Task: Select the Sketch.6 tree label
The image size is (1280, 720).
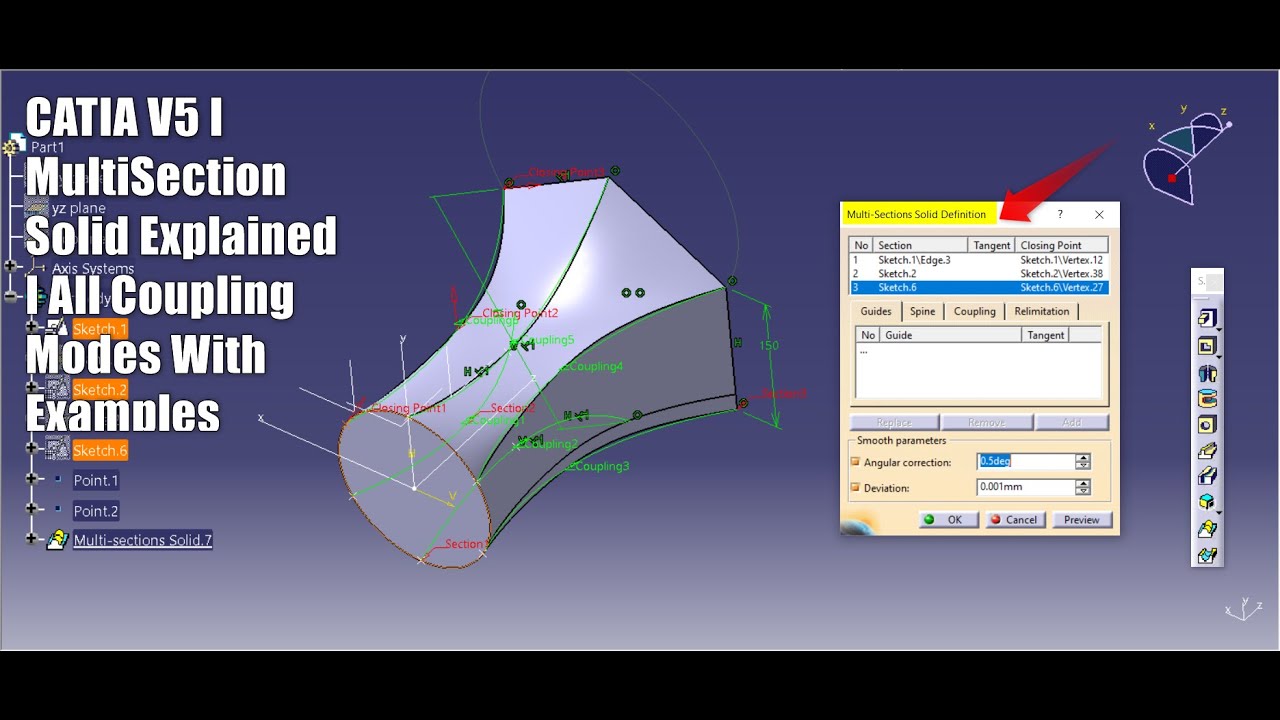Action: (100, 451)
